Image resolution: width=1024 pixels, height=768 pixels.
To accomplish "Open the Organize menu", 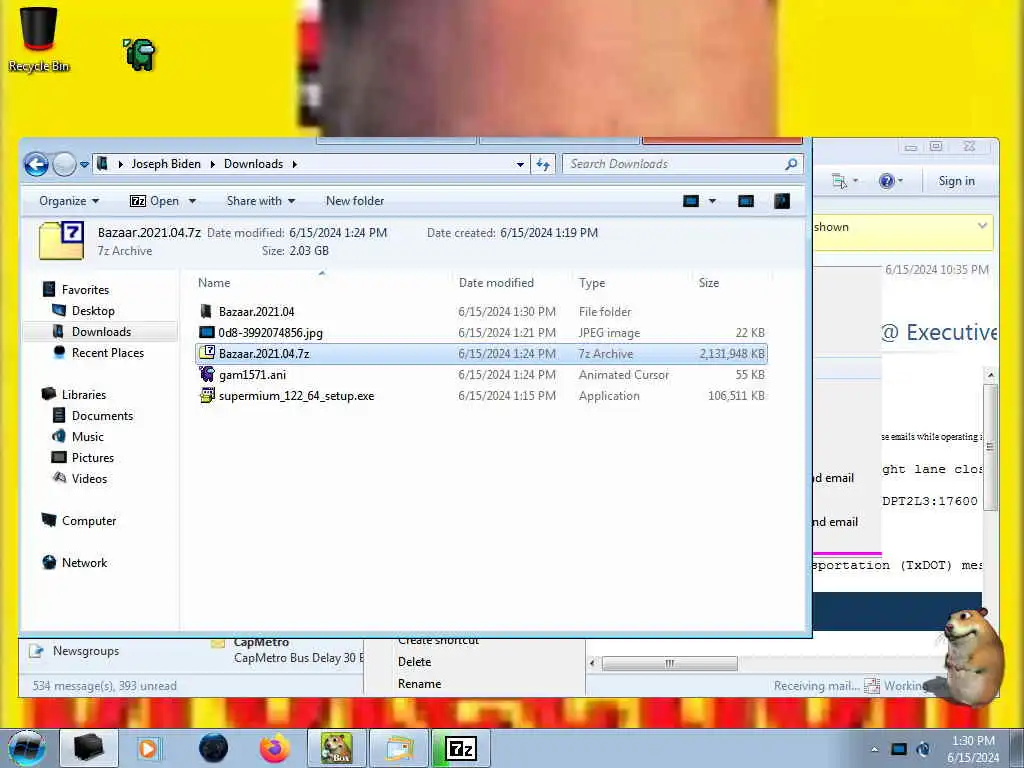I will click(69, 201).
